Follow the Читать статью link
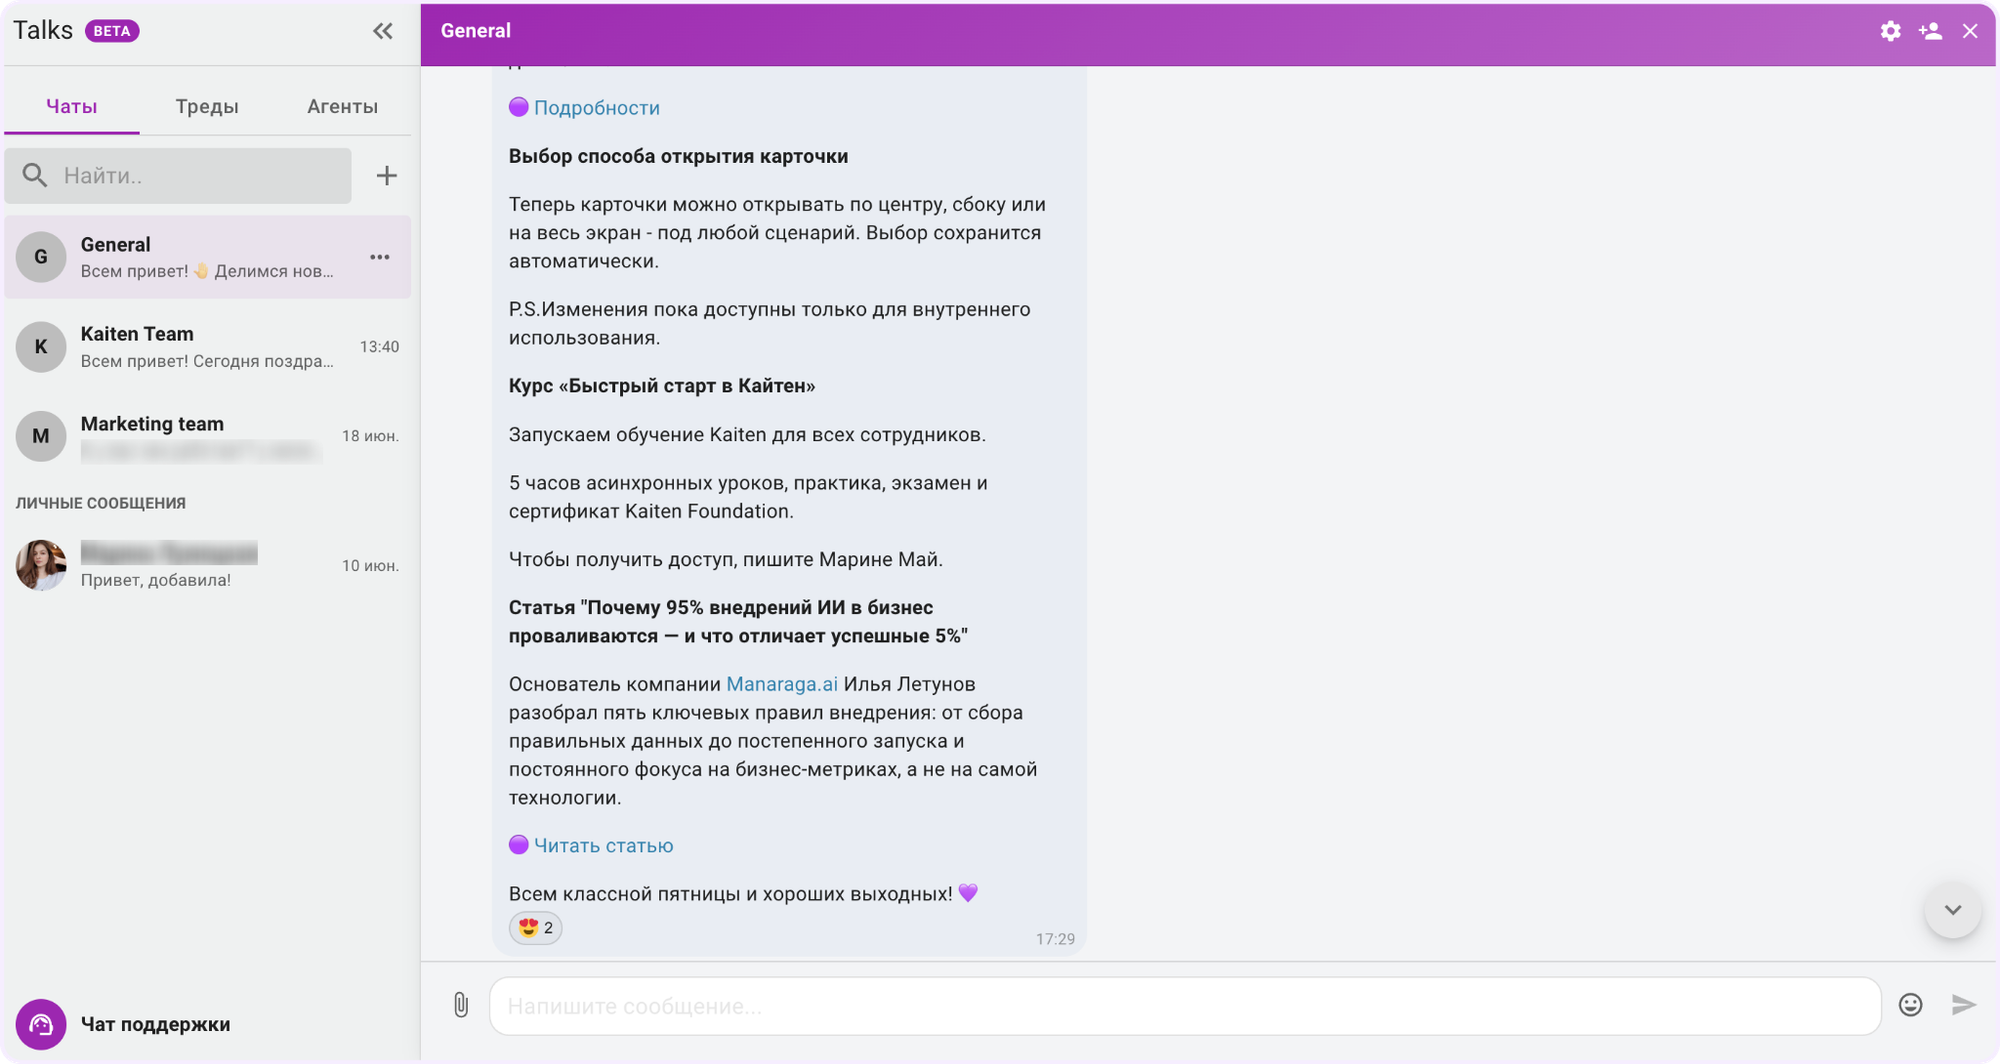The image size is (2000, 1064). (603, 846)
